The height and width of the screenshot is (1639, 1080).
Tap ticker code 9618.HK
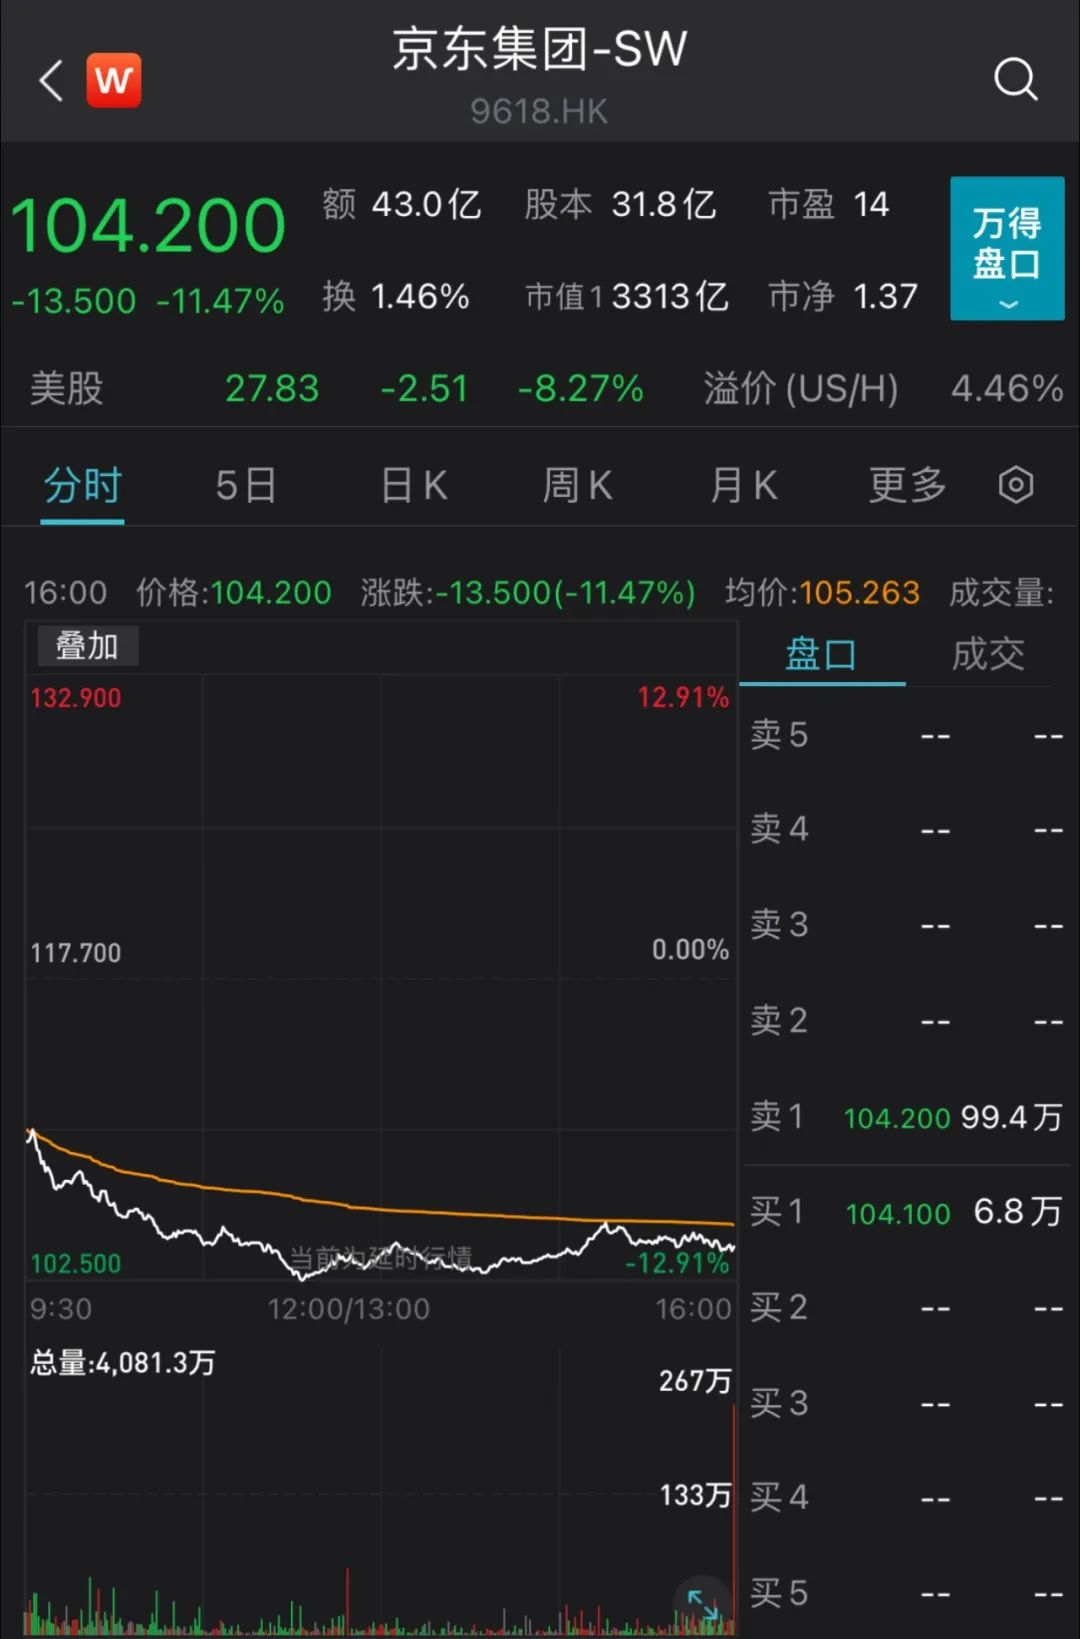pos(539,111)
